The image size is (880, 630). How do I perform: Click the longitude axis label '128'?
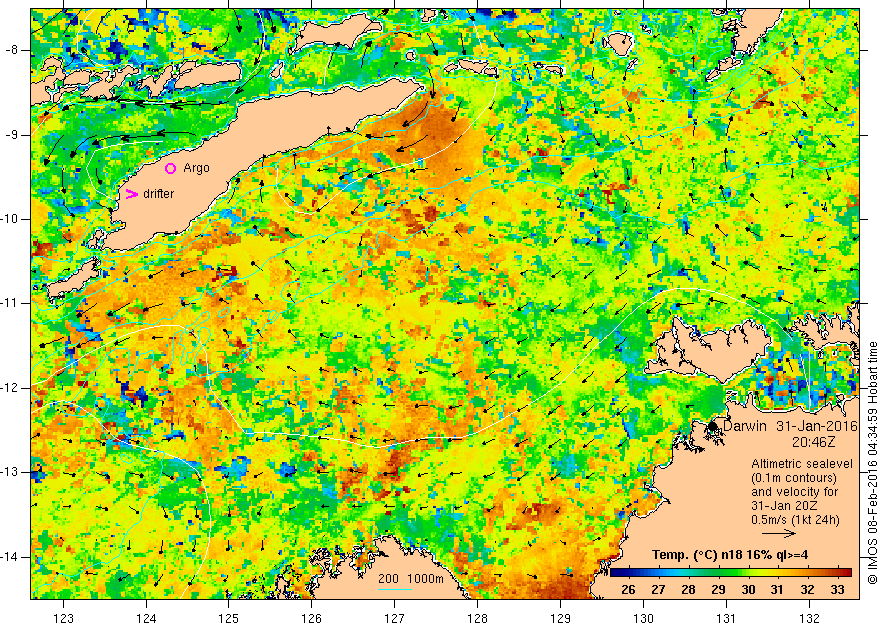pyautogui.click(x=478, y=618)
